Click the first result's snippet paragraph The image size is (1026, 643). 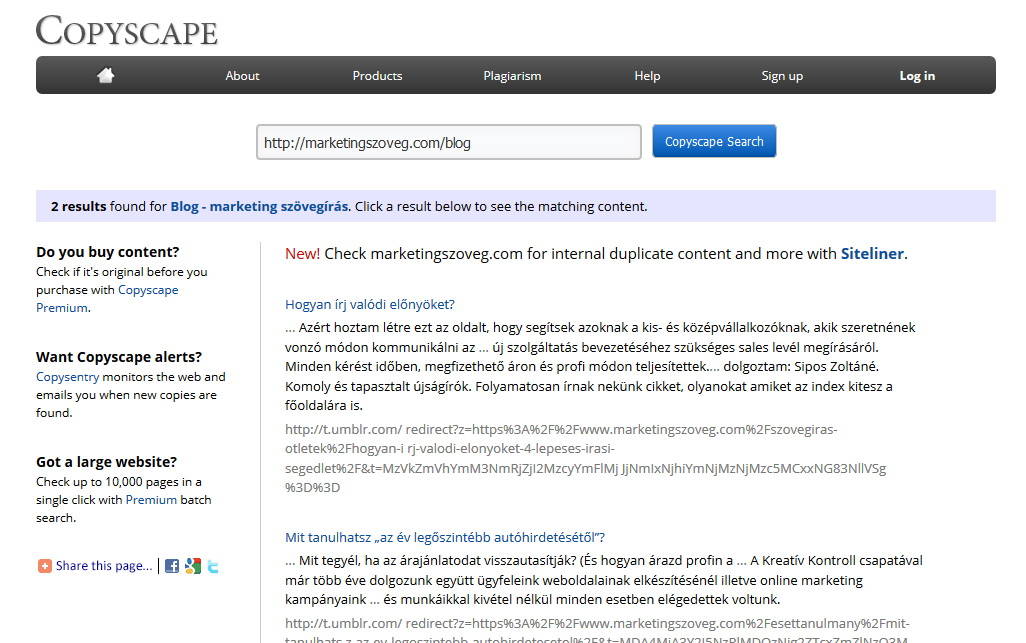pos(600,366)
